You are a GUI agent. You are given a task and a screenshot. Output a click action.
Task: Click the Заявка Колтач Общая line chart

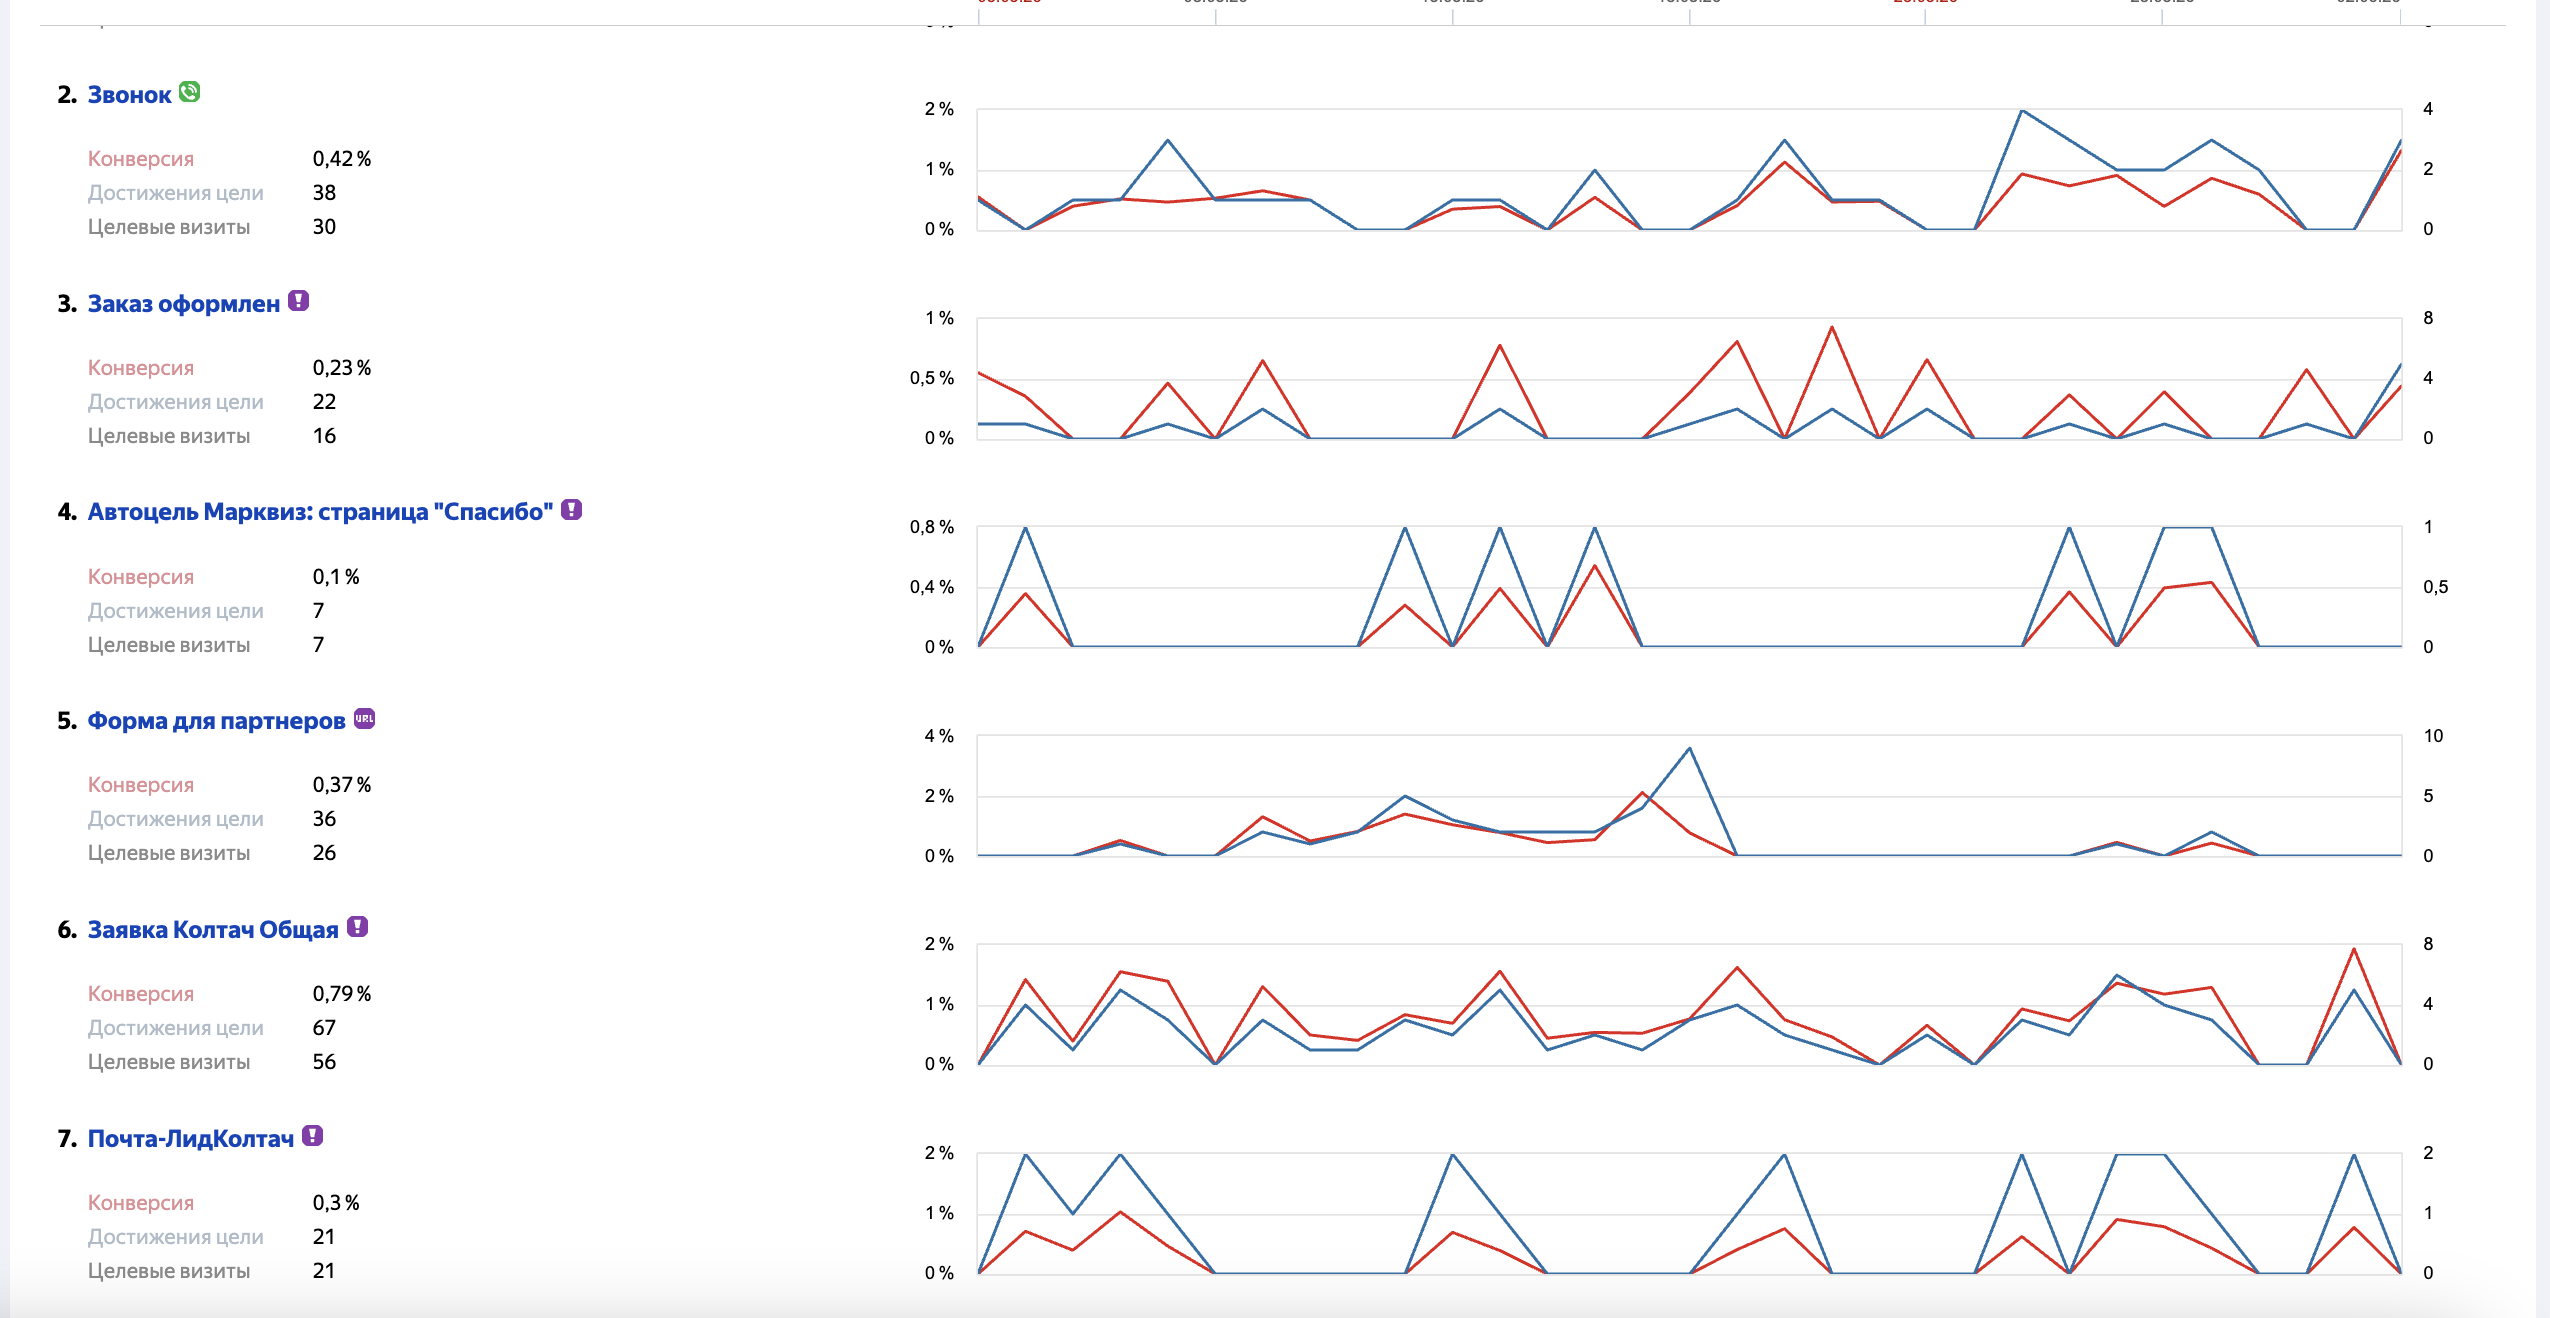[x=1689, y=1004]
